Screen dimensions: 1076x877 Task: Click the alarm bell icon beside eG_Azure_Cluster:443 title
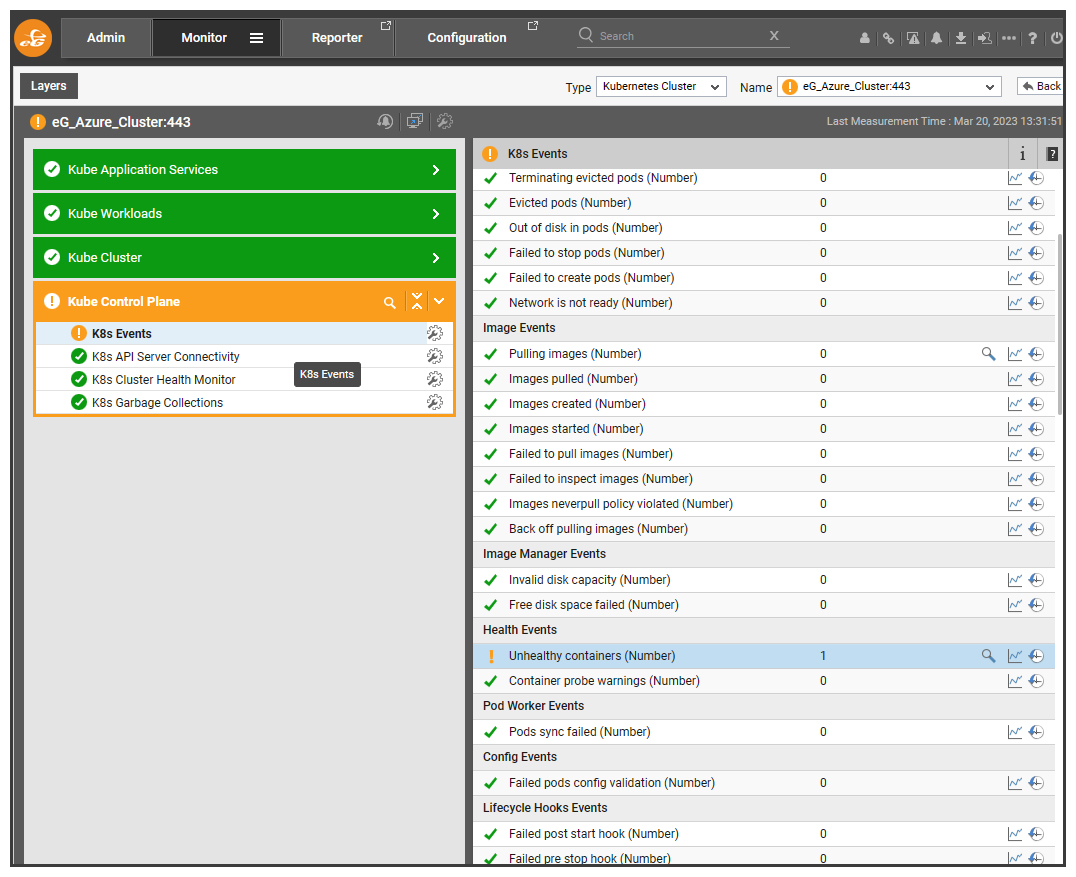pyautogui.click(x=385, y=121)
